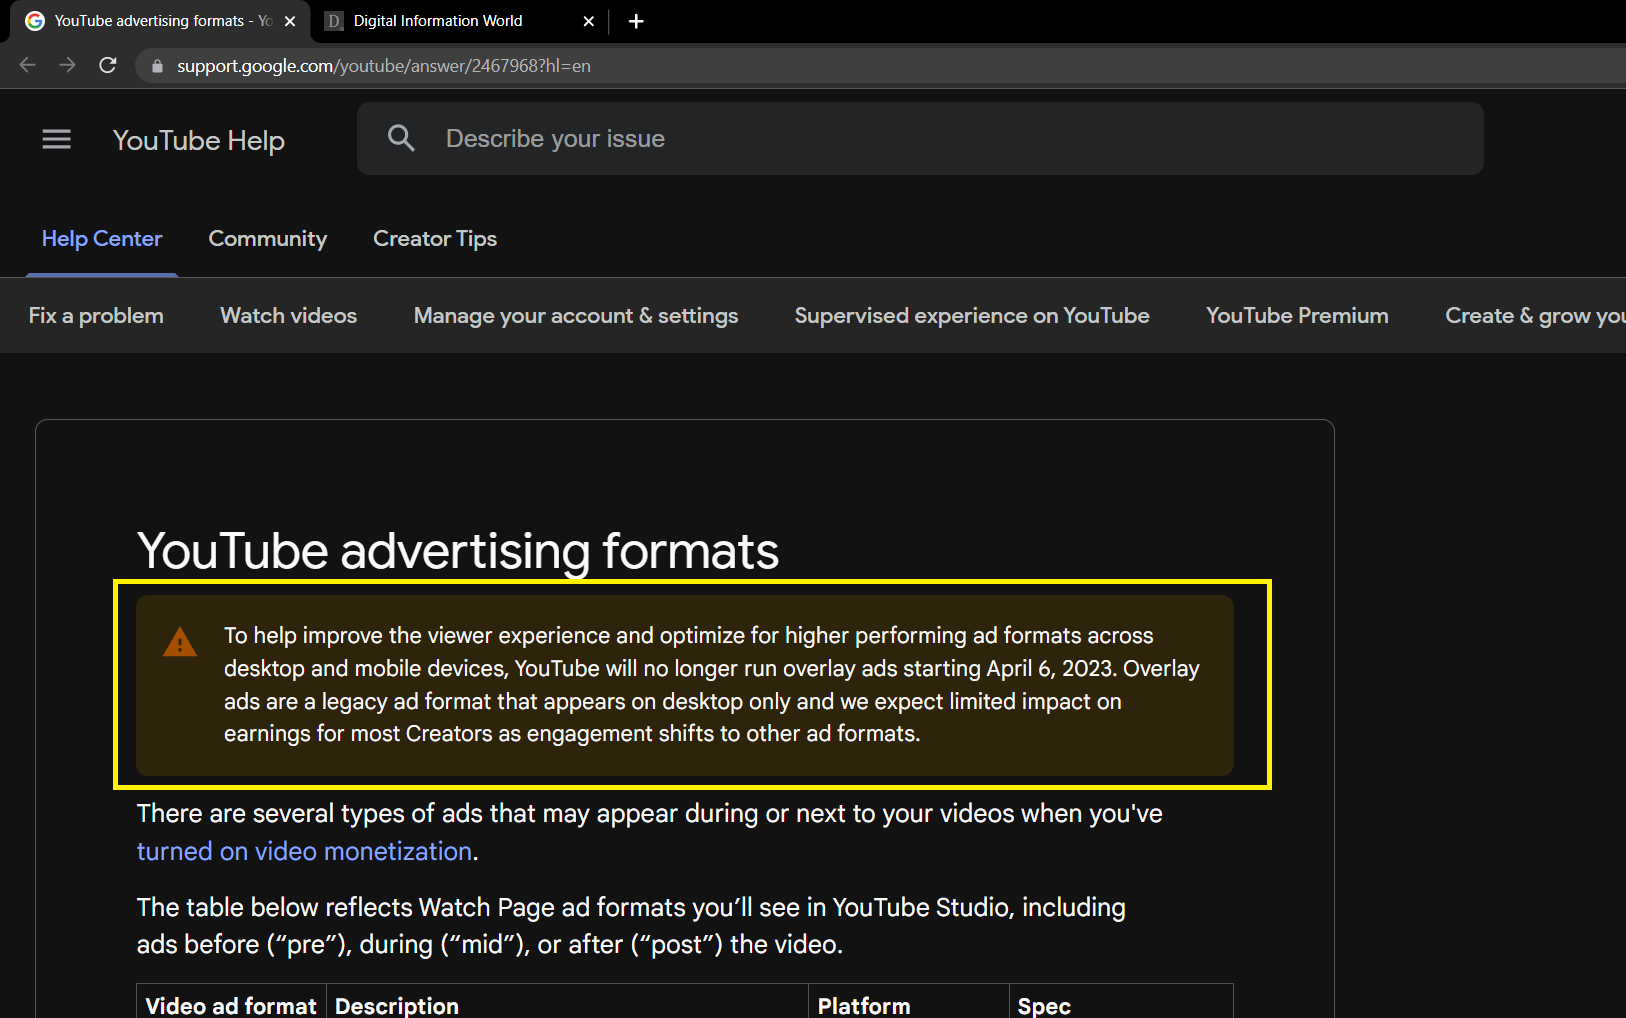1626x1018 pixels.
Task: Click the Platform column header
Action: (x=864, y=1005)
